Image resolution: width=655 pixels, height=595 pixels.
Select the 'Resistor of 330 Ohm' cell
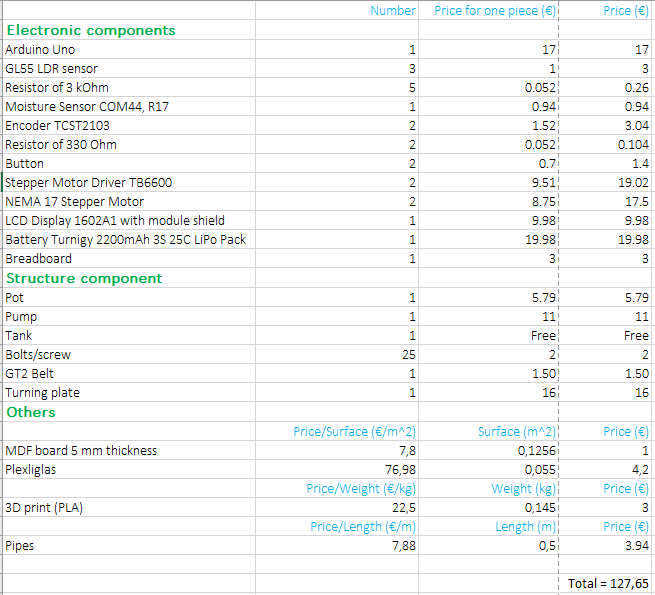[x=129, y=145]
